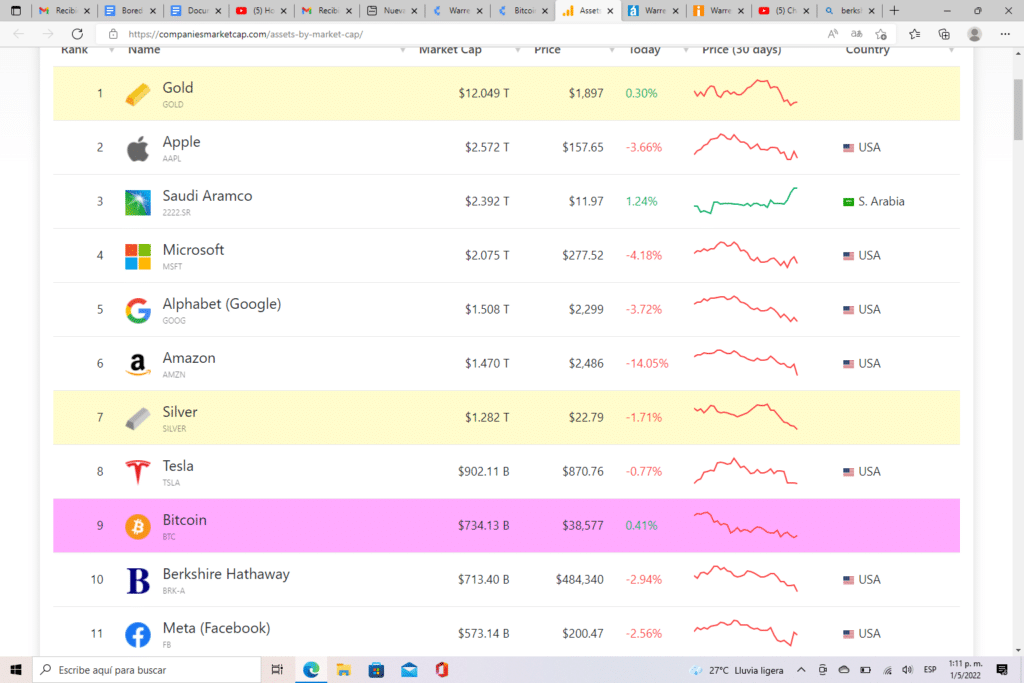Click the Google G logo

(138, 311)
